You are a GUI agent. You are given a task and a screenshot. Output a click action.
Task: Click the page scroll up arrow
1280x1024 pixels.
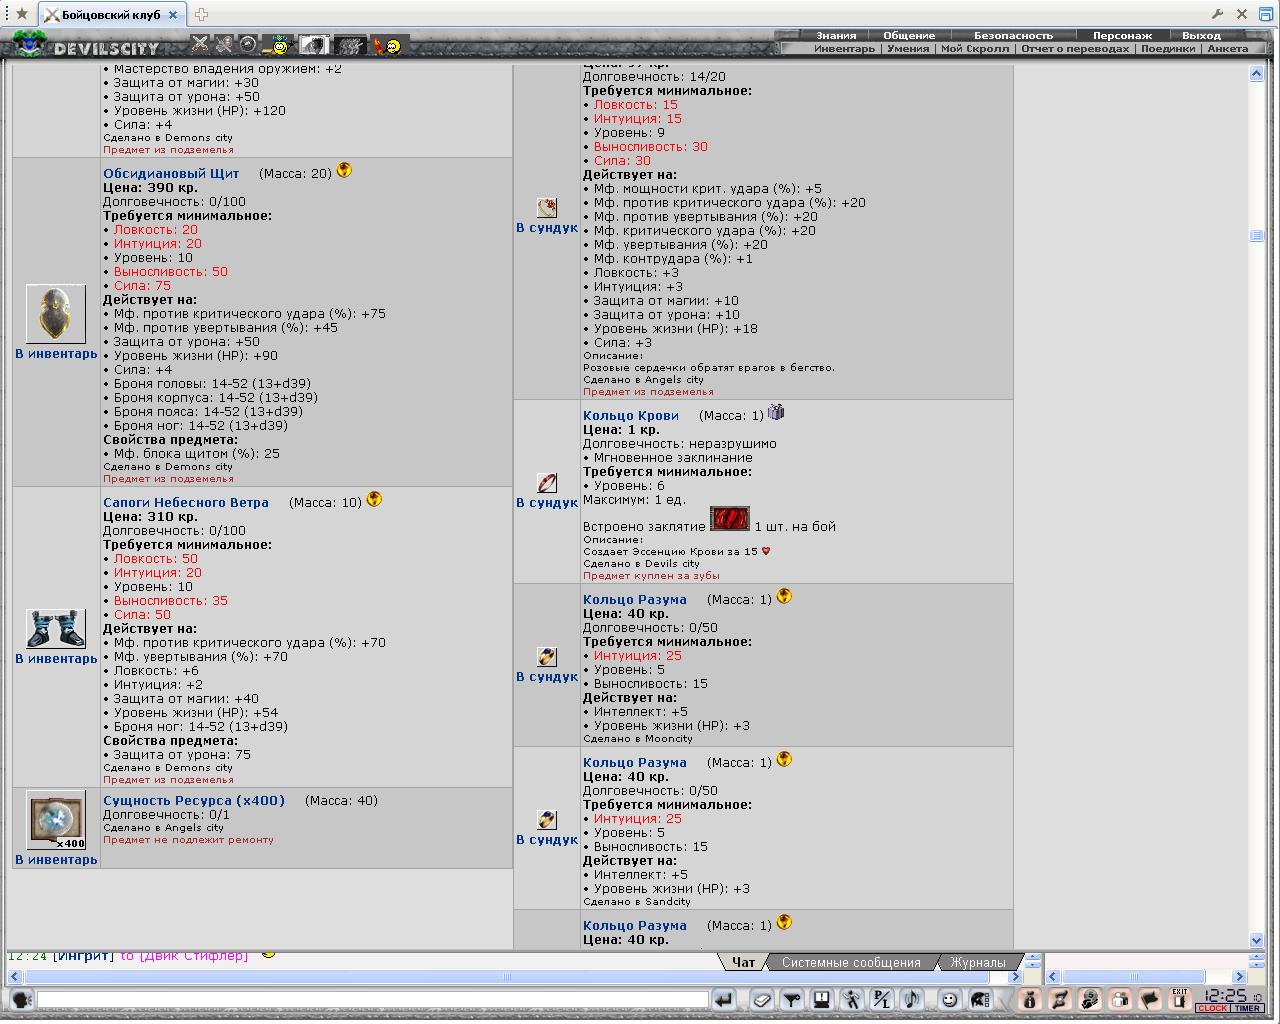1257,73
